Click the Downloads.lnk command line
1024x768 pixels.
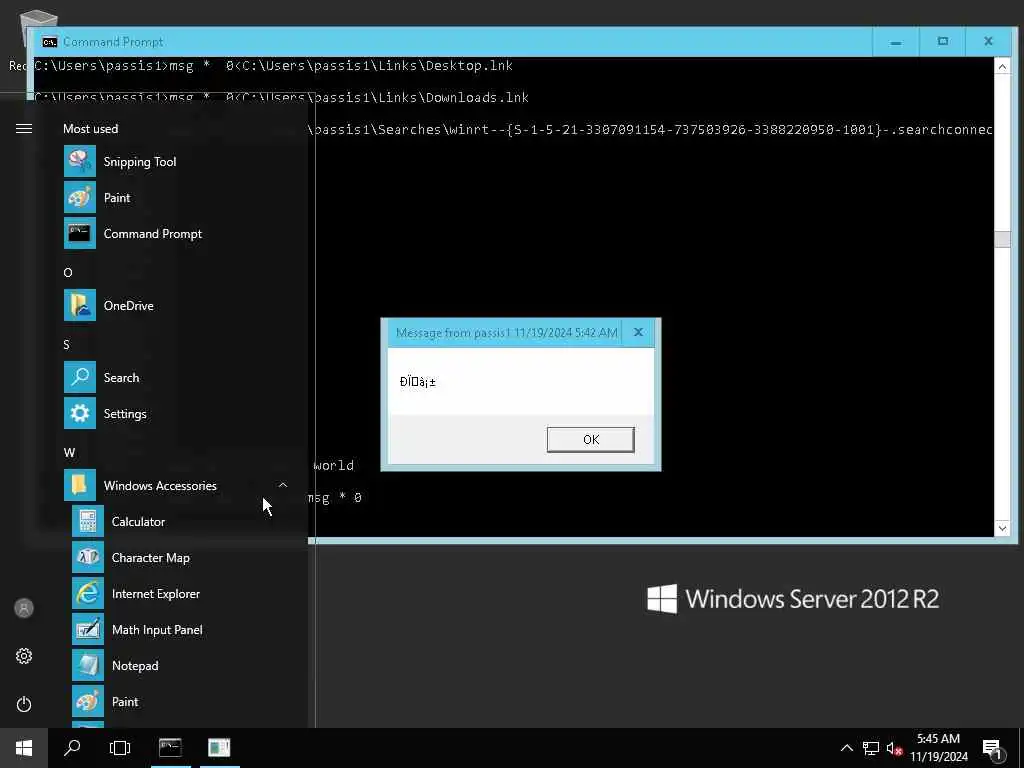click(281, 97)
